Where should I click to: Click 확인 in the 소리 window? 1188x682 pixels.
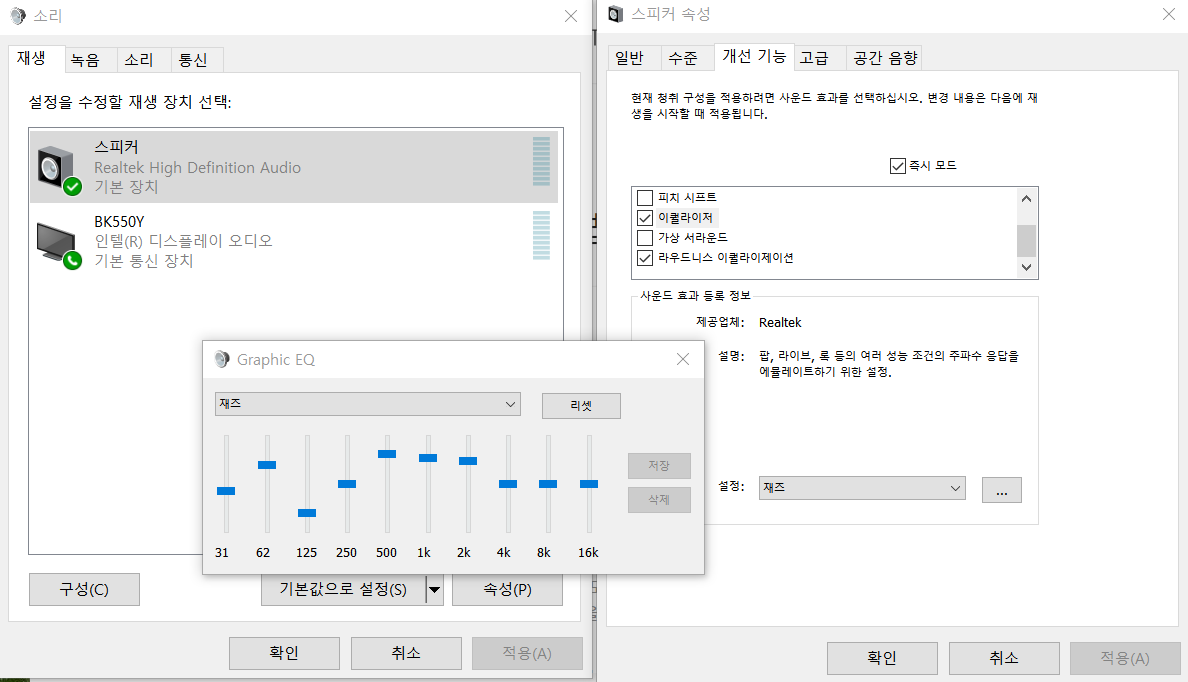[x=284, y=652]
